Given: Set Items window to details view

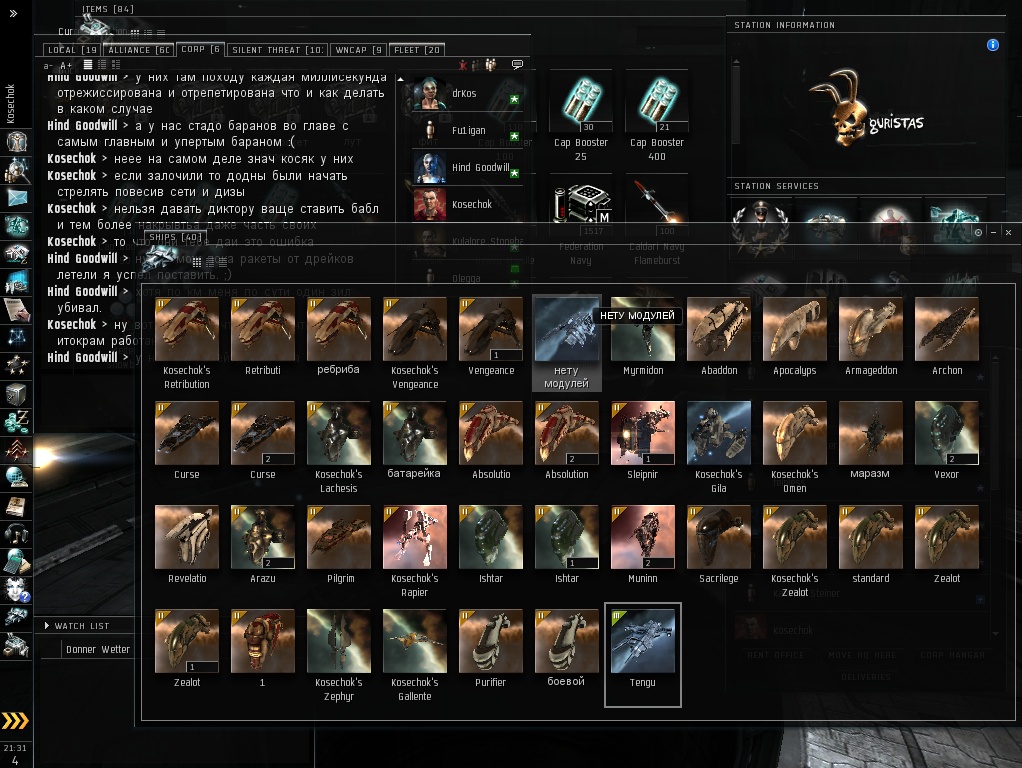Looking at the screenshot, I should click(148, 32).
